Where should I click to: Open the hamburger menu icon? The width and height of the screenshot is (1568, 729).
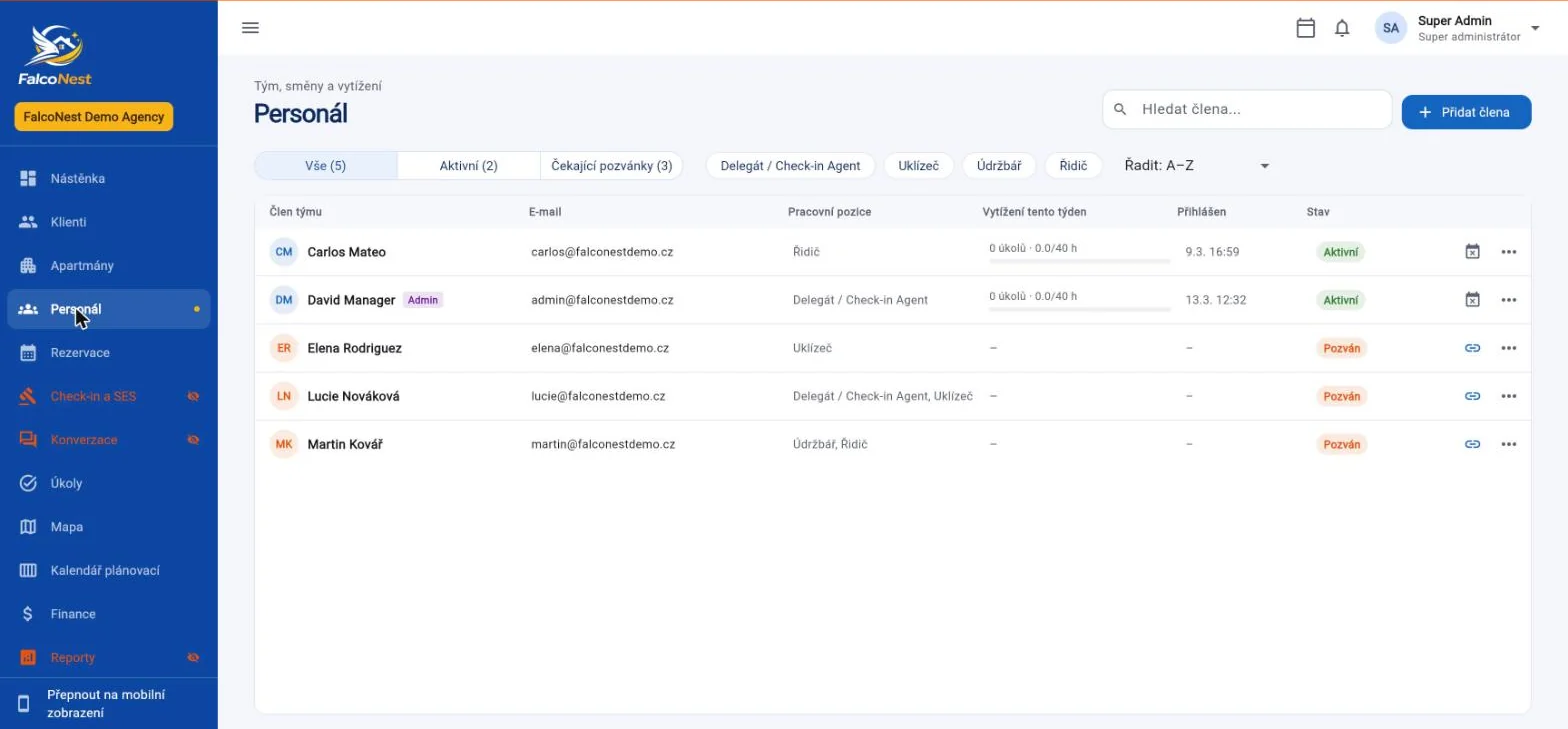coord(251,28)
